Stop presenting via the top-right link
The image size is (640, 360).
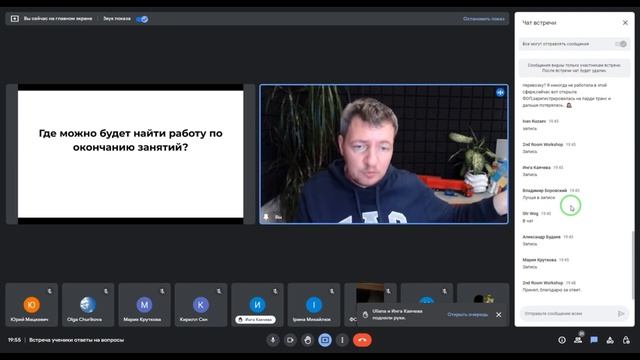(484, 19)
